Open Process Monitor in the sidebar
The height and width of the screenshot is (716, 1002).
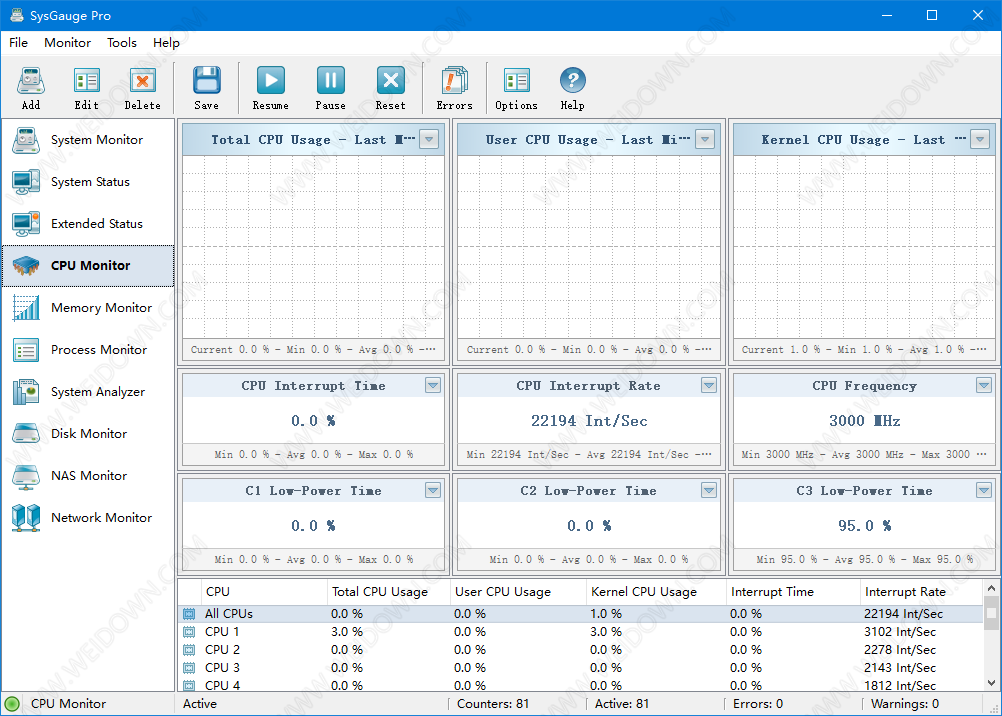tap(88, 350)
